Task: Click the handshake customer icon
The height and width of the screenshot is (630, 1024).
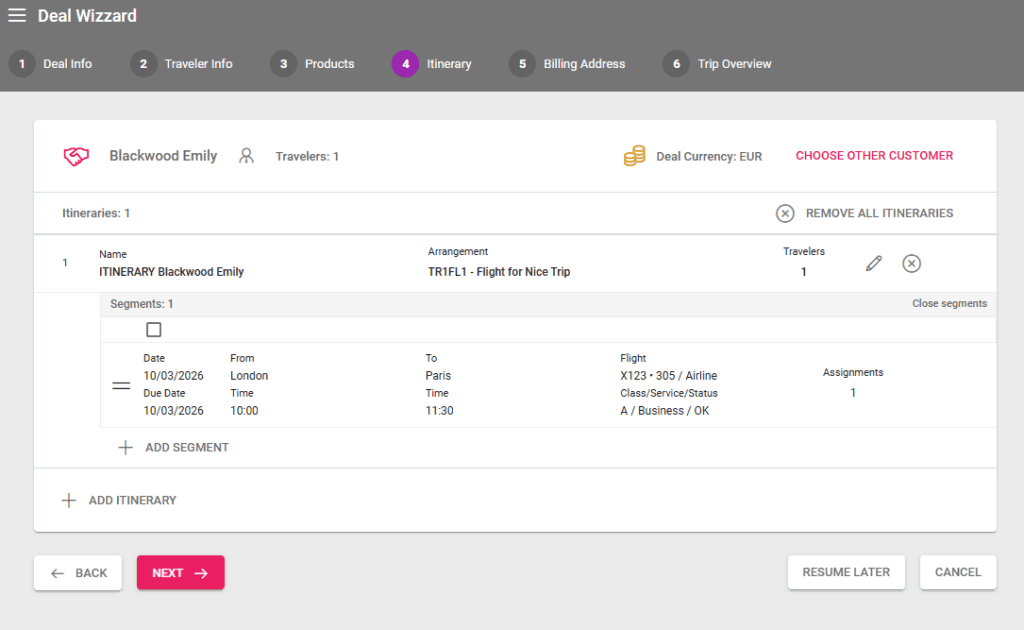Action: point(77,156)
